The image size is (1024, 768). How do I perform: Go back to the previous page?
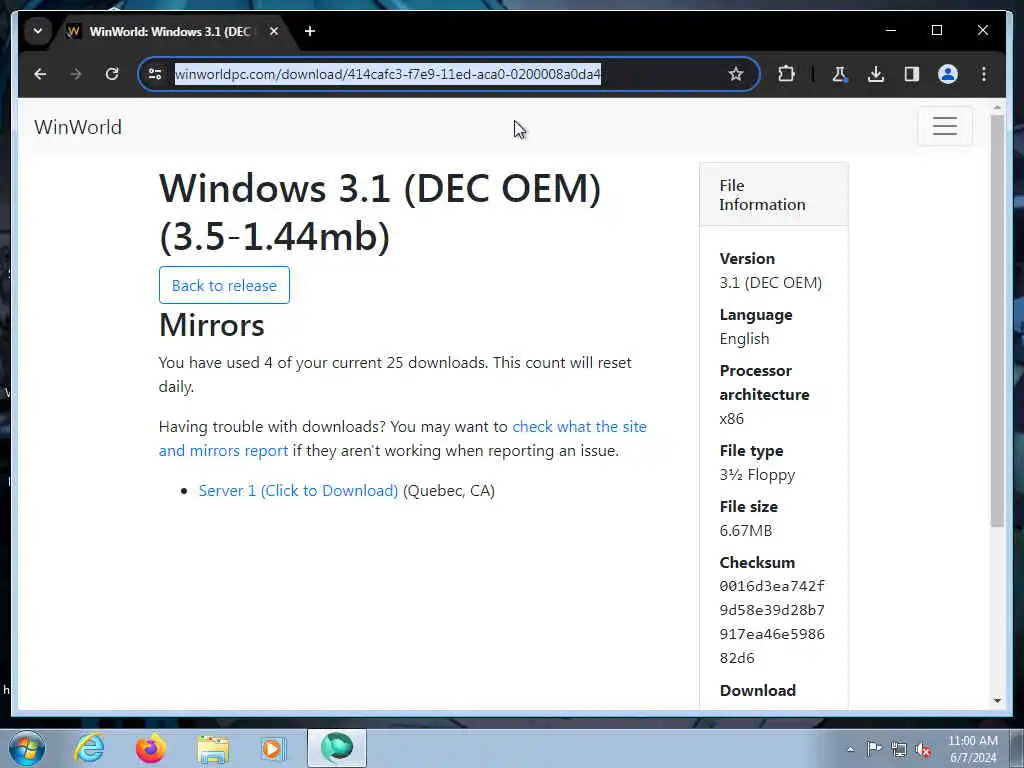click(x=40, y=74)
